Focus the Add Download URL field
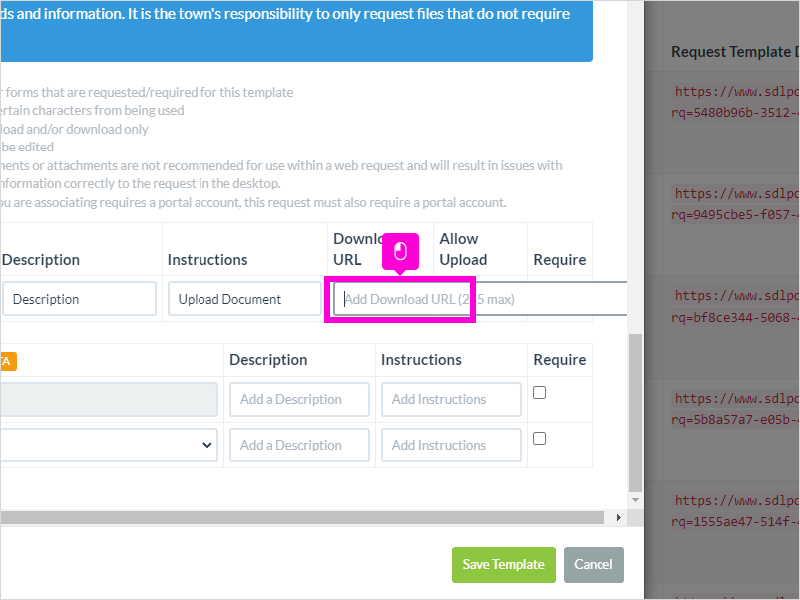The height and width of the screenshot is (600, 800). point(480,299)
